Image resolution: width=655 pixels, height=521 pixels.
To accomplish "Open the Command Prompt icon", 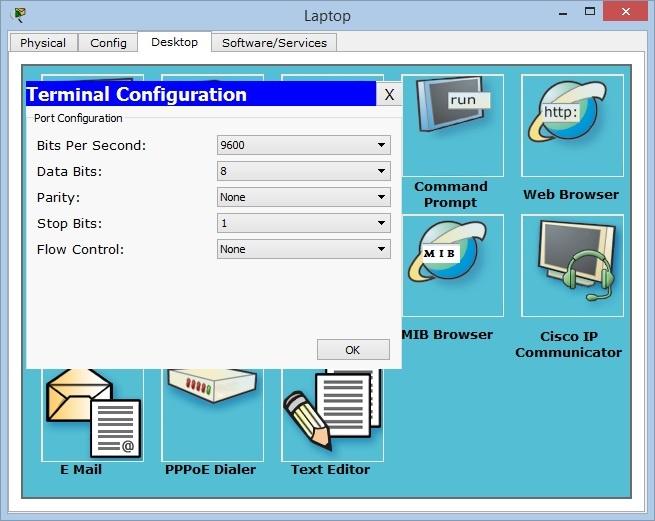I will 452,125.
